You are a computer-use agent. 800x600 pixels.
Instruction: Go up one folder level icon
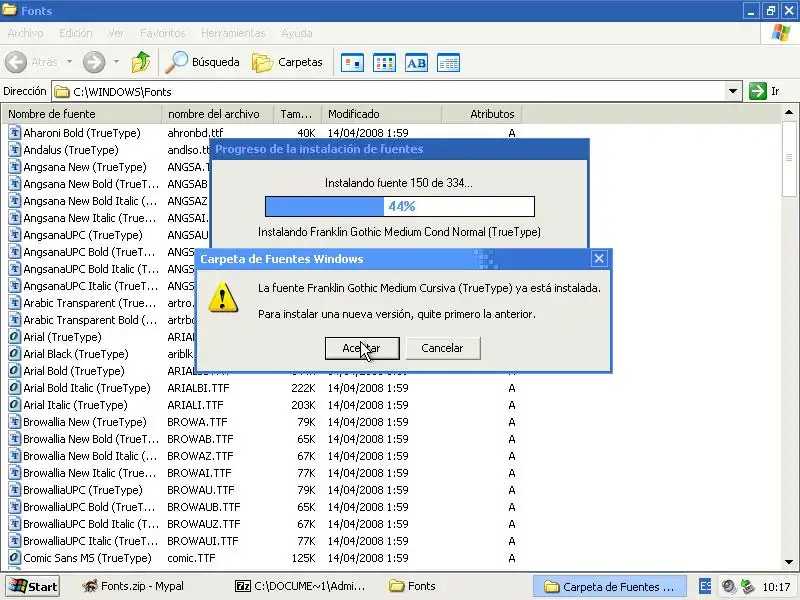click(x=141, y=62)
